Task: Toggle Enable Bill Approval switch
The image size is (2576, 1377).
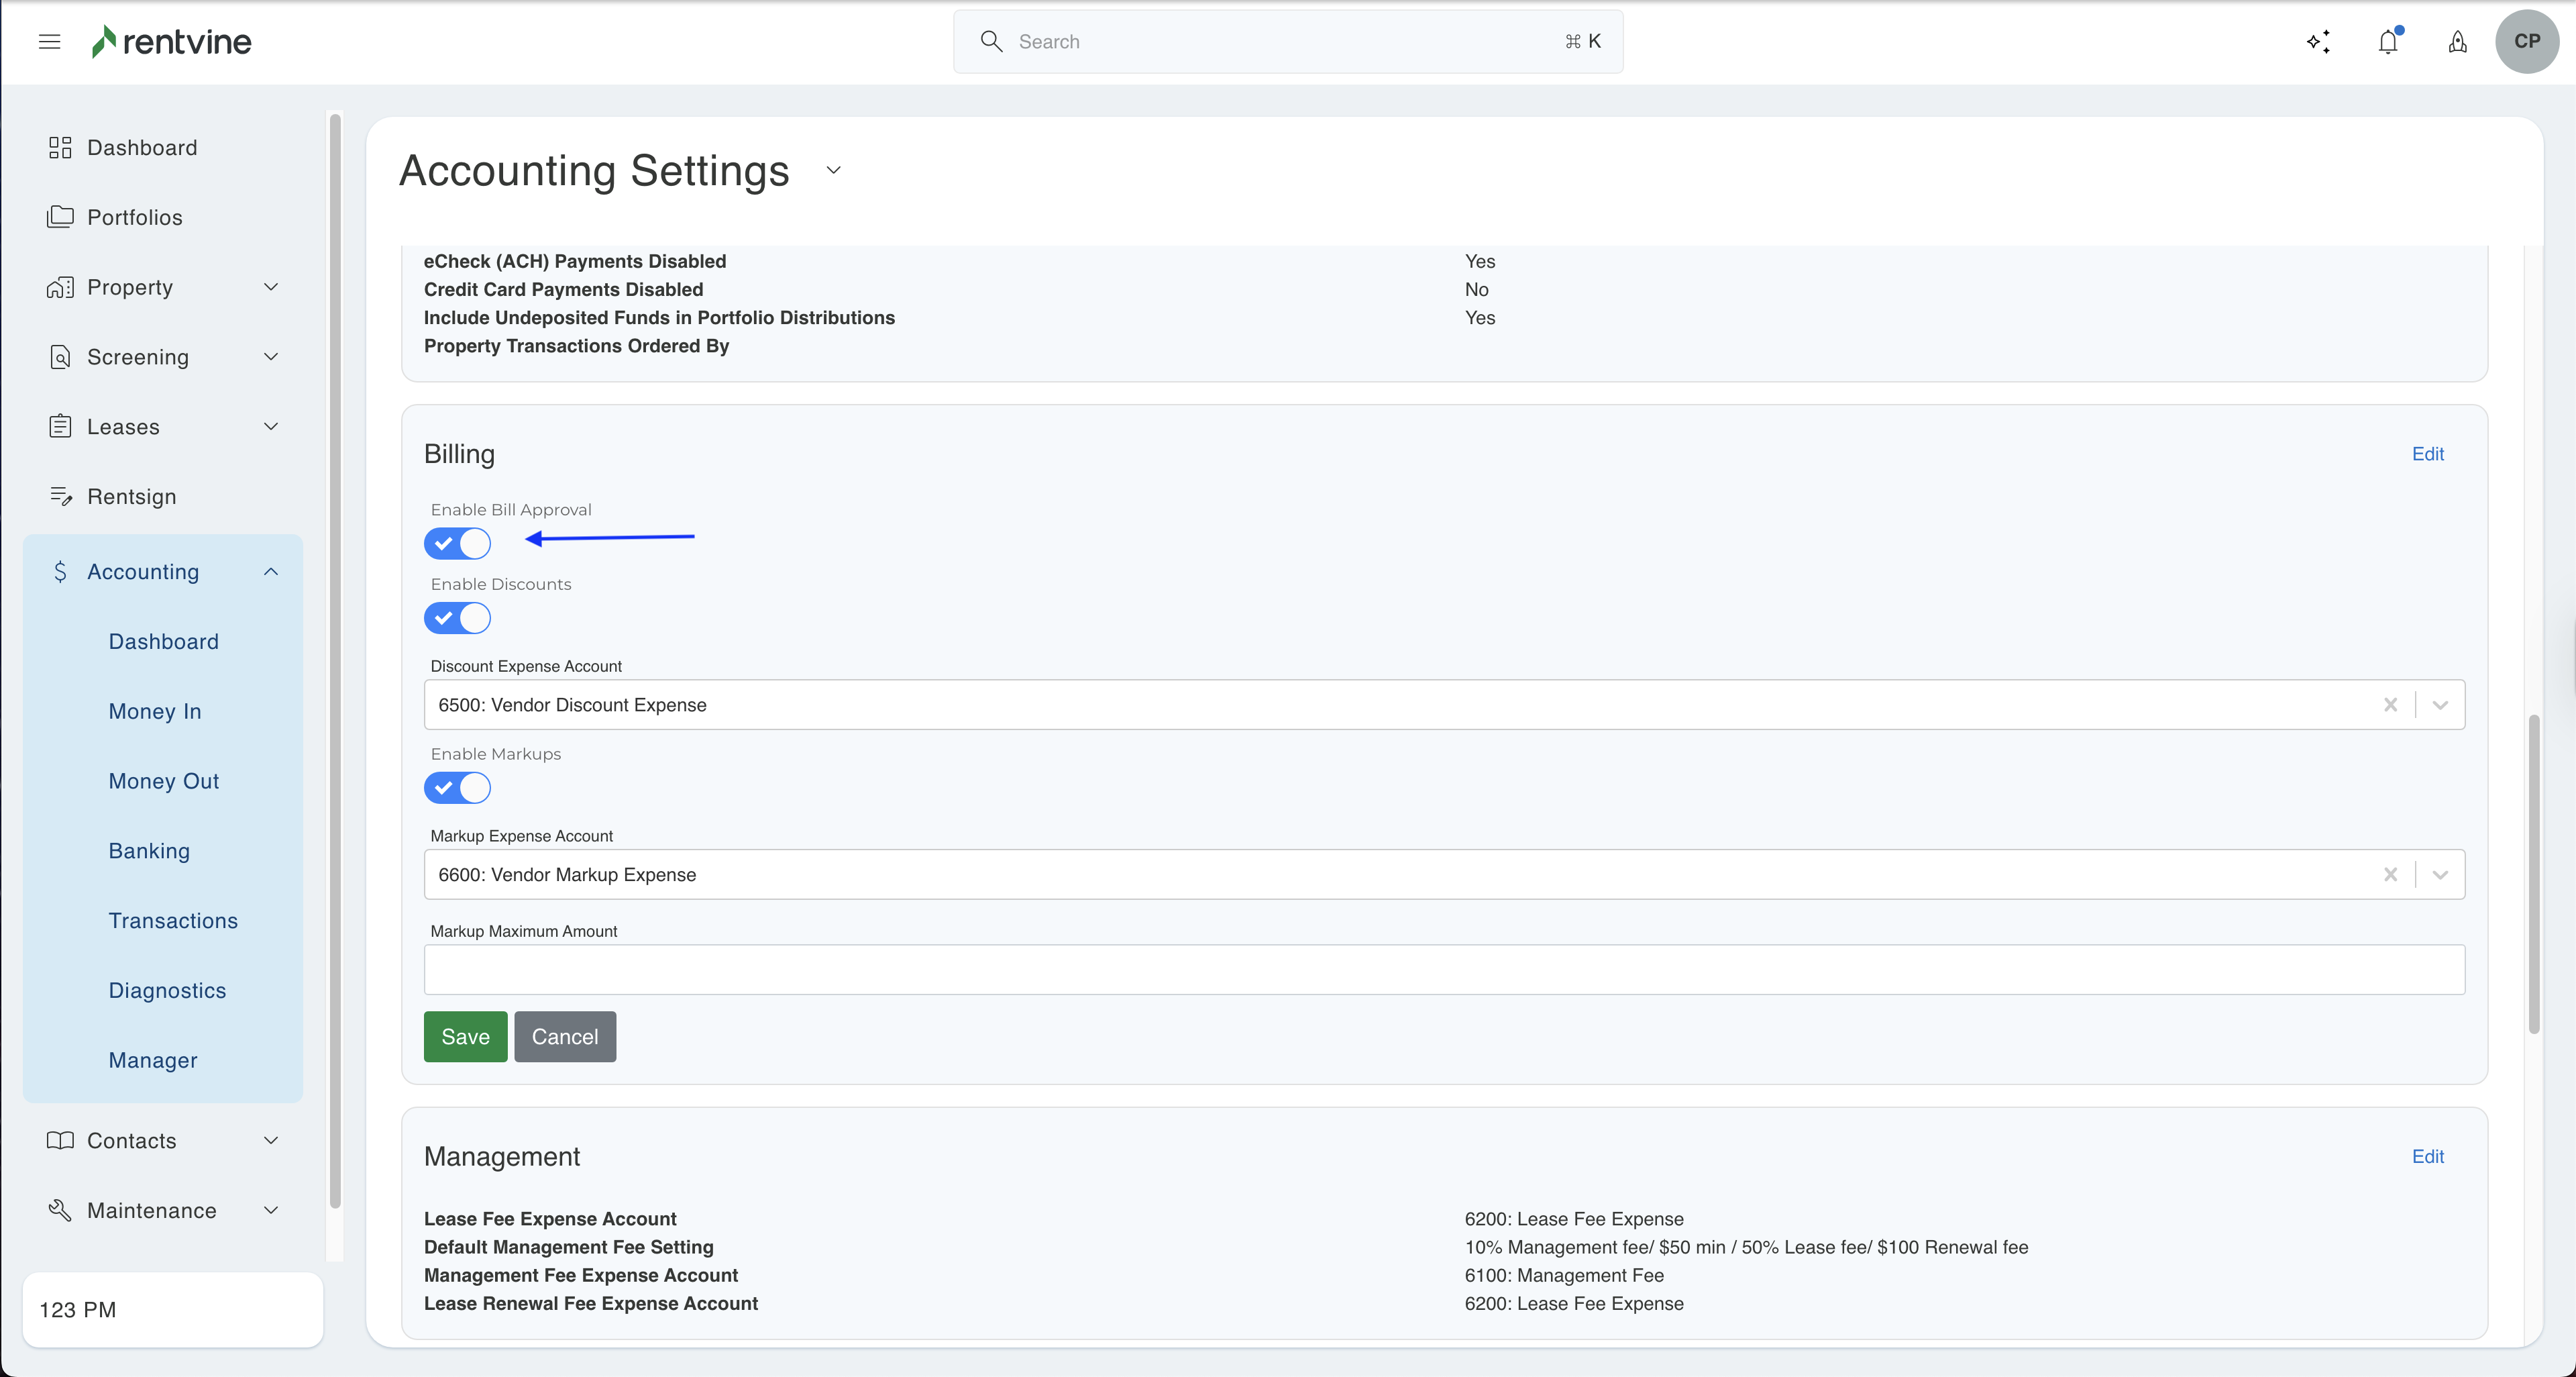Action: (x=458, y=544)
